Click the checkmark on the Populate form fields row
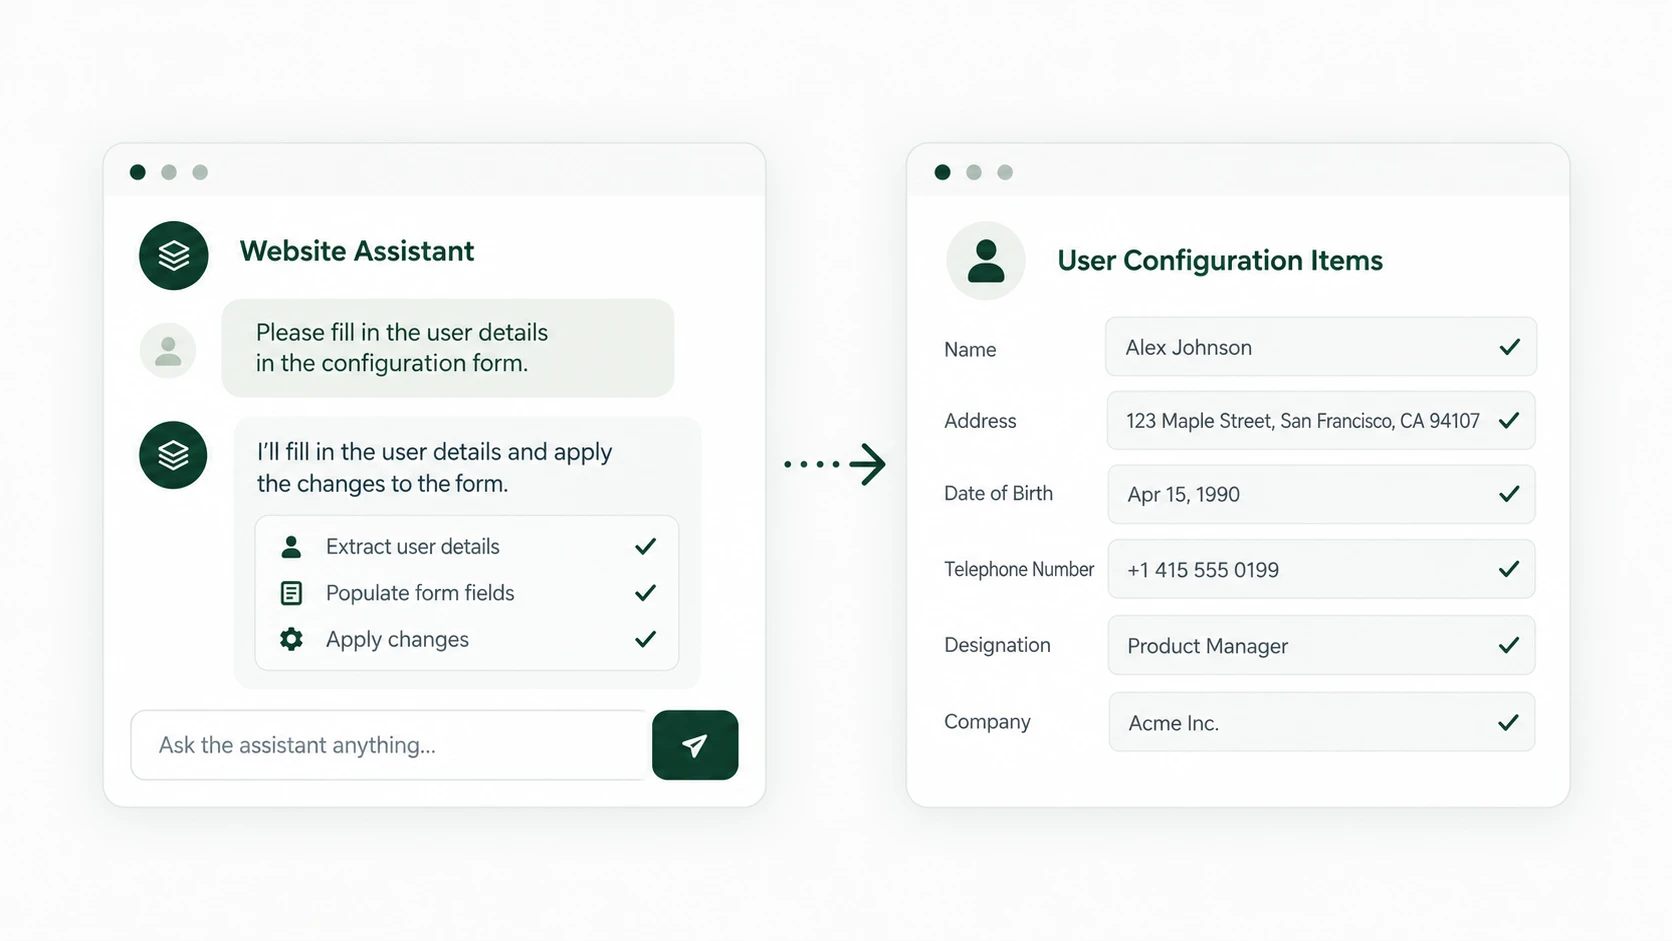The width and height of the screenshot is (1672, 941). (646, 592)
